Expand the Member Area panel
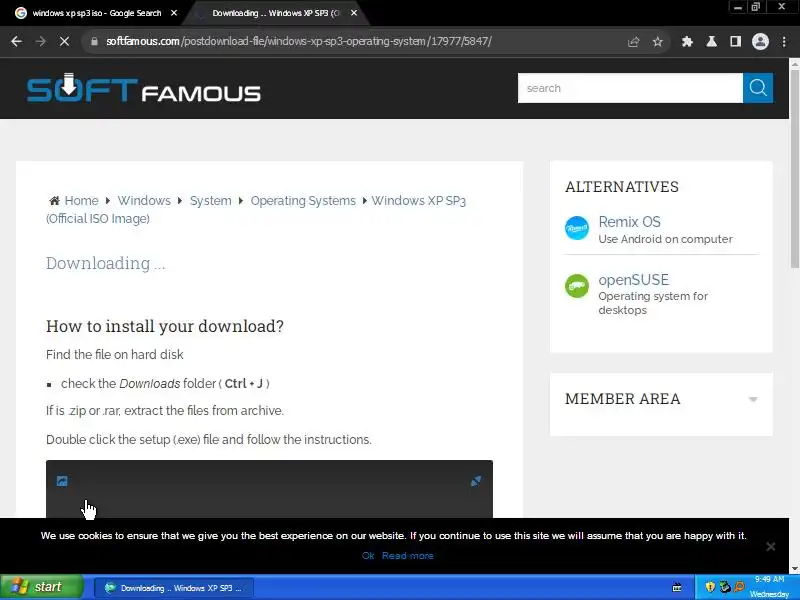The width and height of the screenshot is (800, 600). (x=753, y=399)
